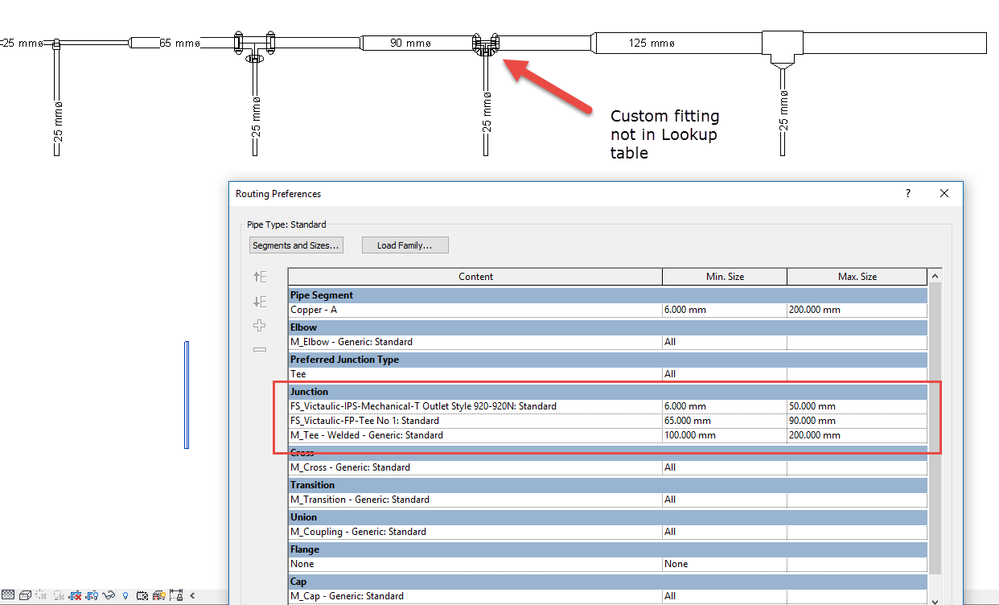The image size is (999, 605).
Task: Click the Preferred Junction Type group header
Action: click(608, 359)
